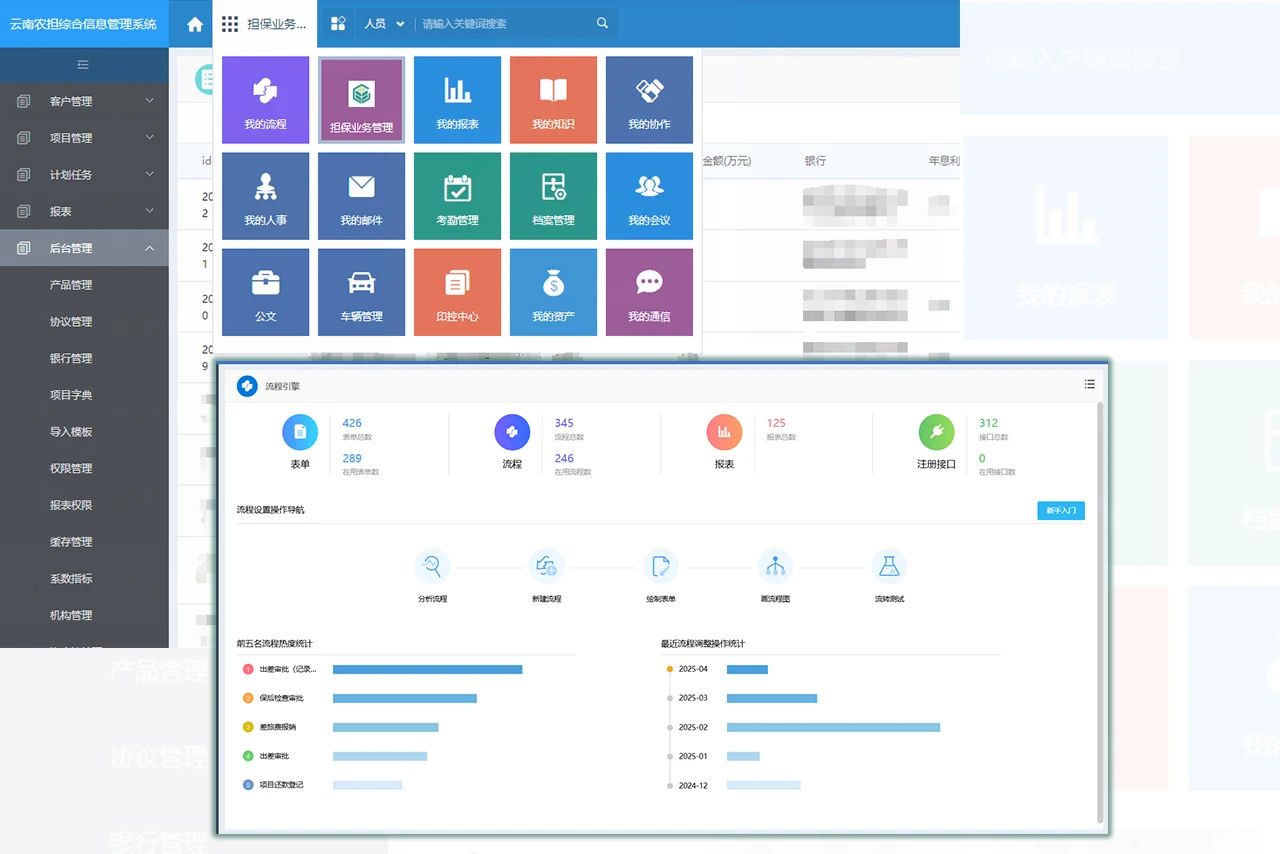The height and width of the screenshot is (854, 1280).
Task: Open the 我的通信 tile
Action: pos(649,291)
